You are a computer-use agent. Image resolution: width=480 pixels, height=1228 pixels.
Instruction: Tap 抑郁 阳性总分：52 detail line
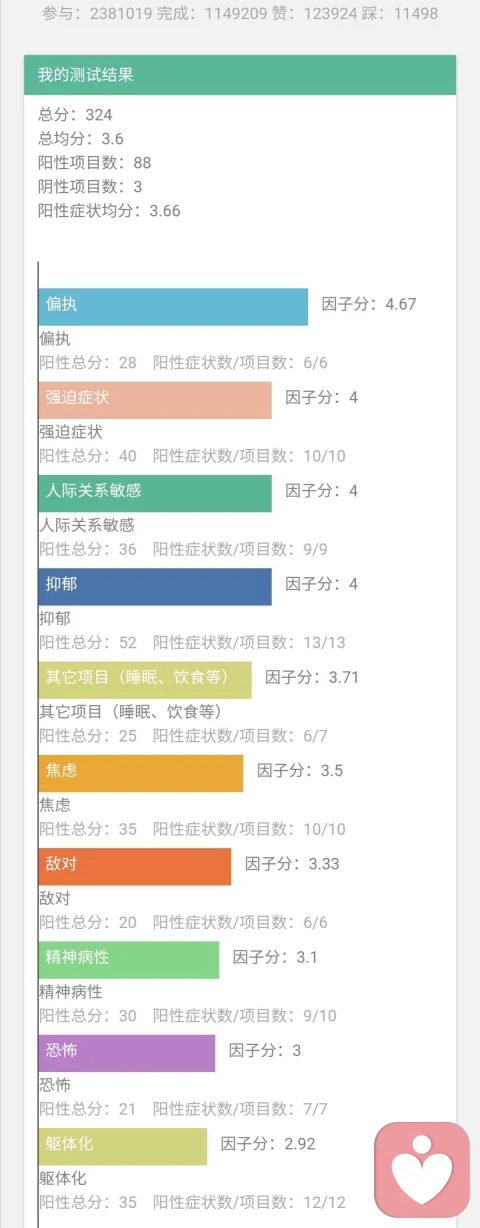point(192,642)
